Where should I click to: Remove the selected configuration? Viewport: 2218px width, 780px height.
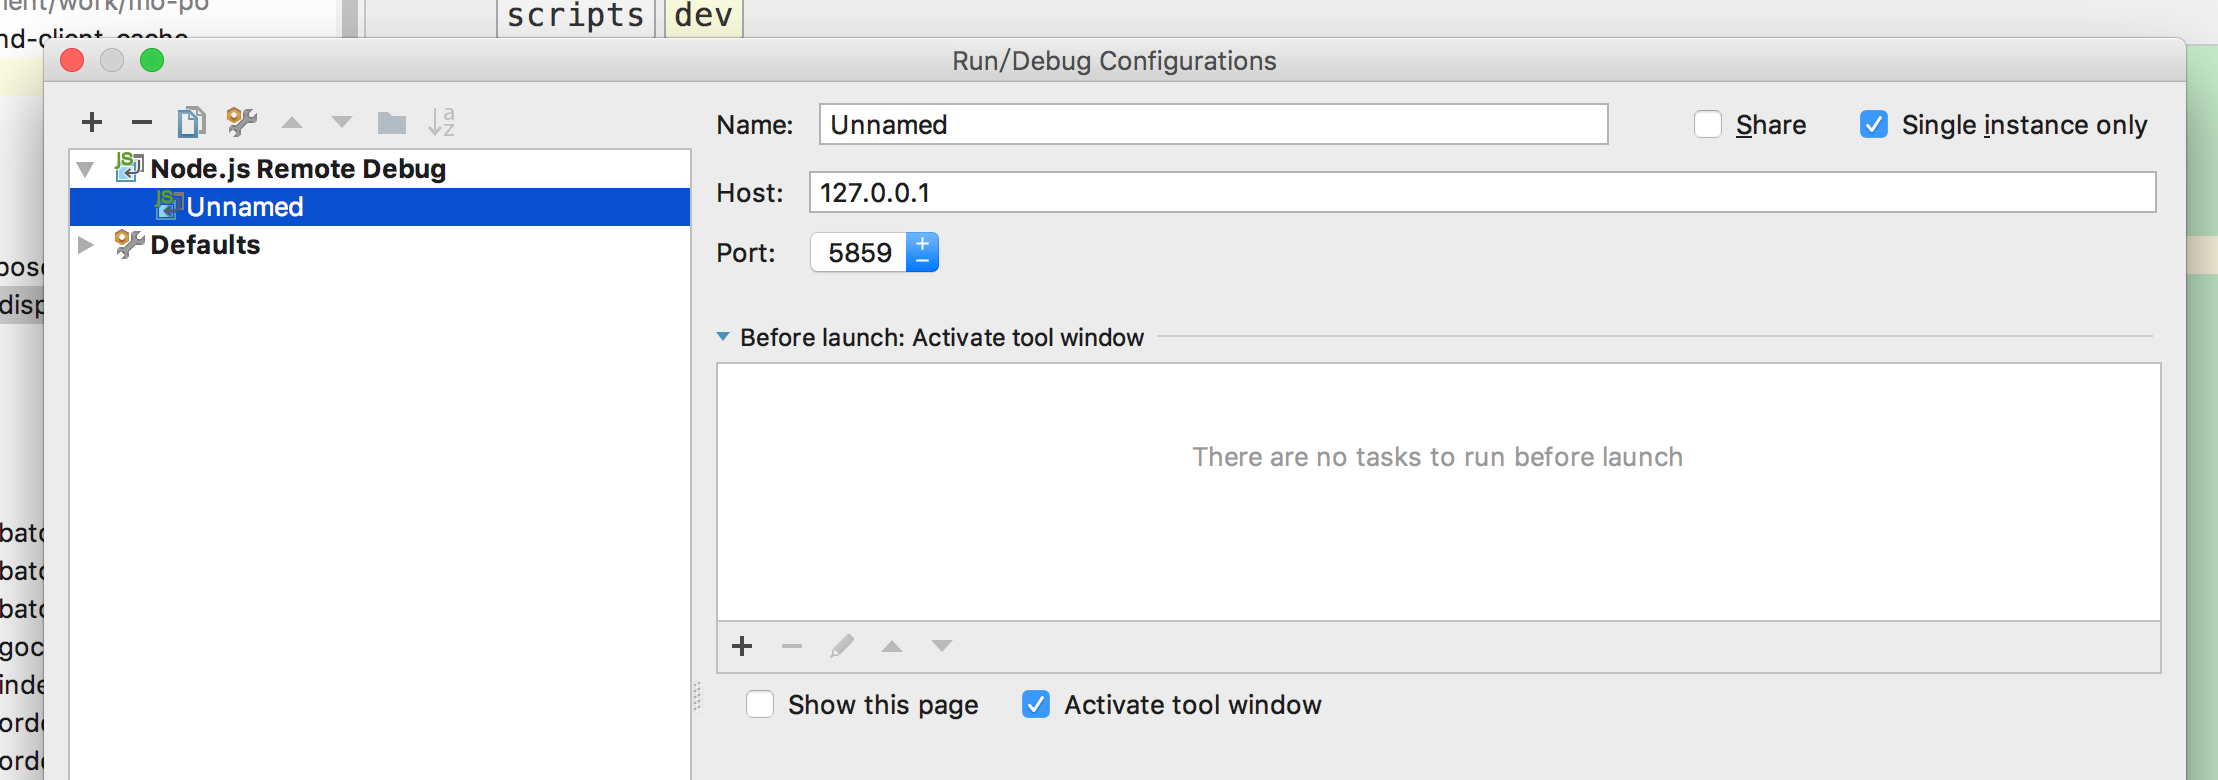click(x=142, y=123)
